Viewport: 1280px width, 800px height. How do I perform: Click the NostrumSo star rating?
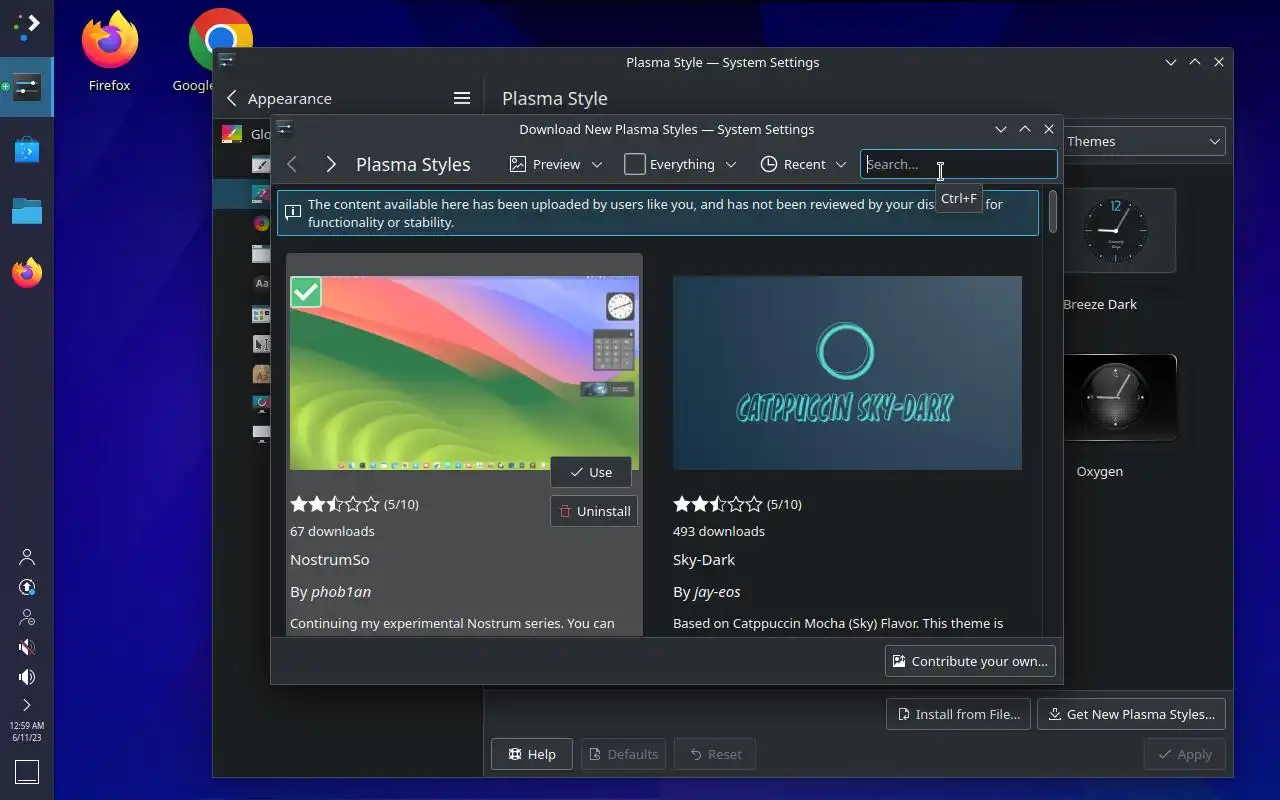click(335, 504)
